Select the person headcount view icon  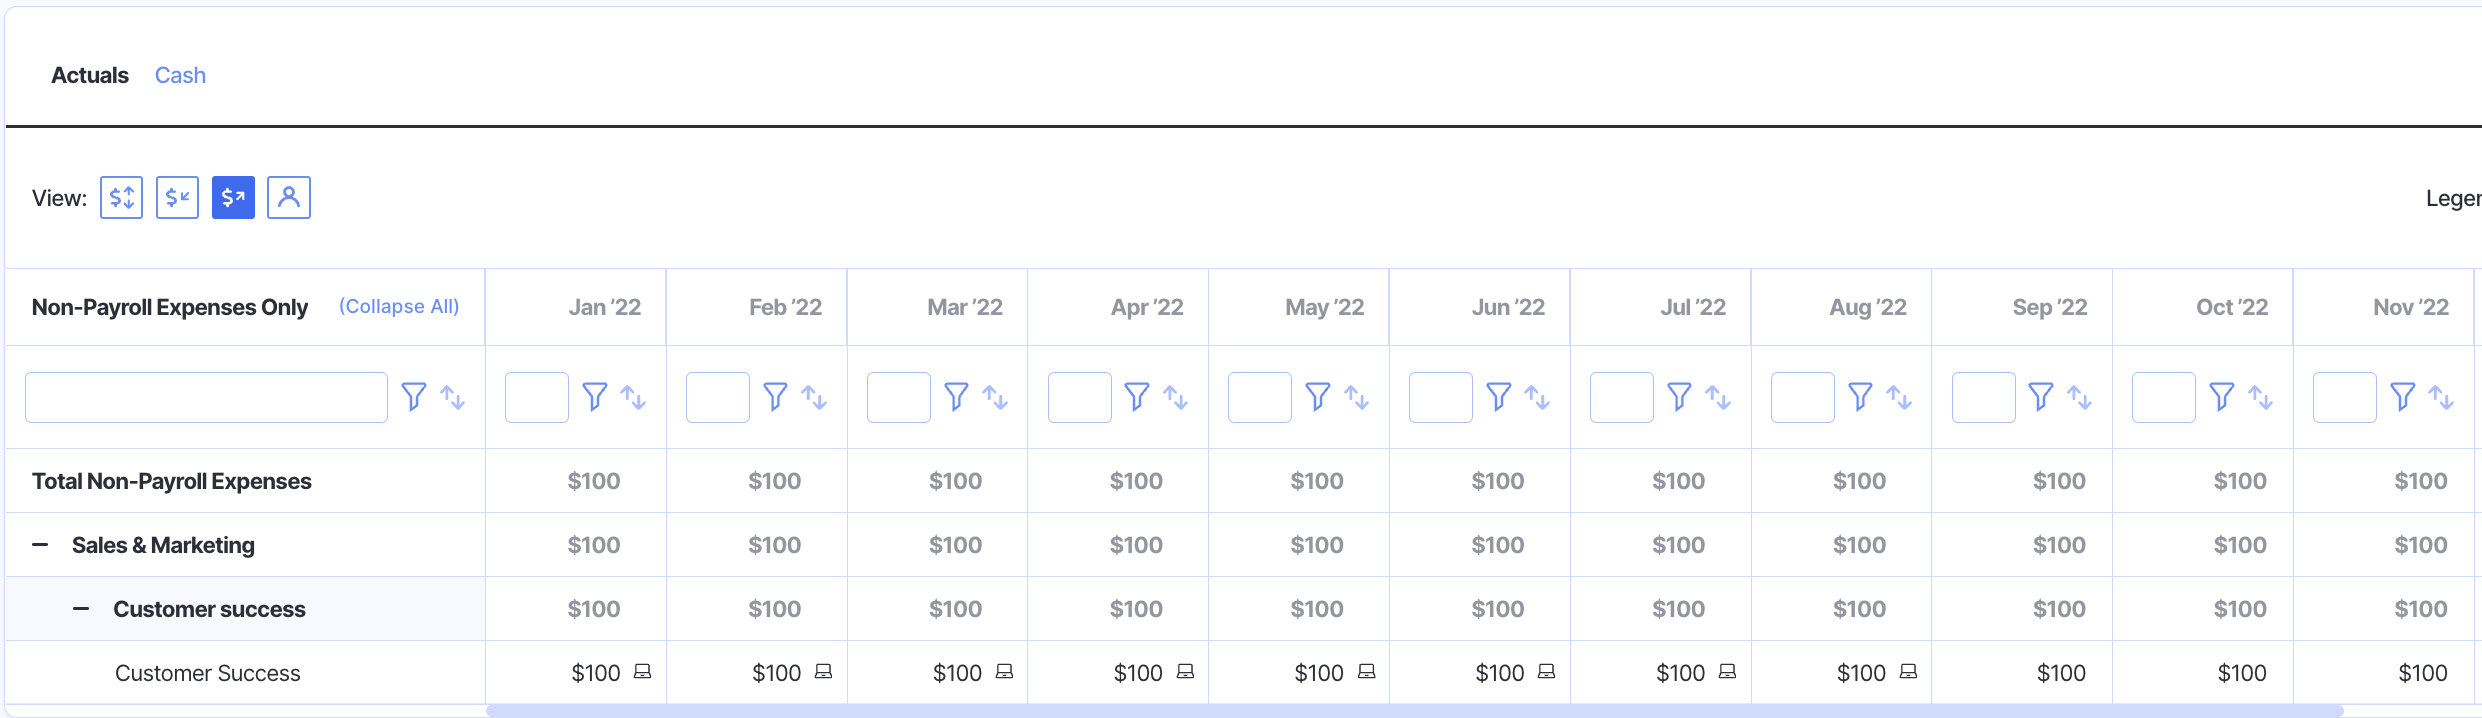click(289, 197)
